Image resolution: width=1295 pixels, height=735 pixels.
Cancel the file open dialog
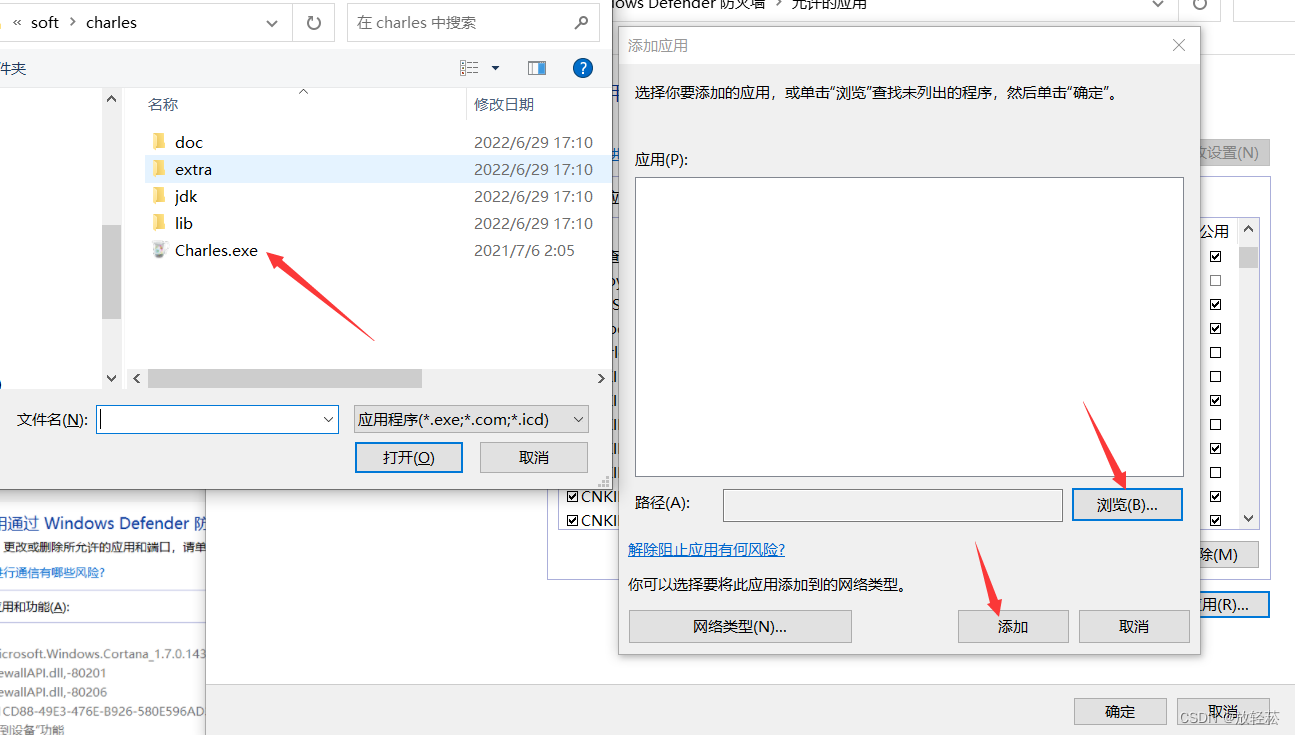[x=534, y=457]
